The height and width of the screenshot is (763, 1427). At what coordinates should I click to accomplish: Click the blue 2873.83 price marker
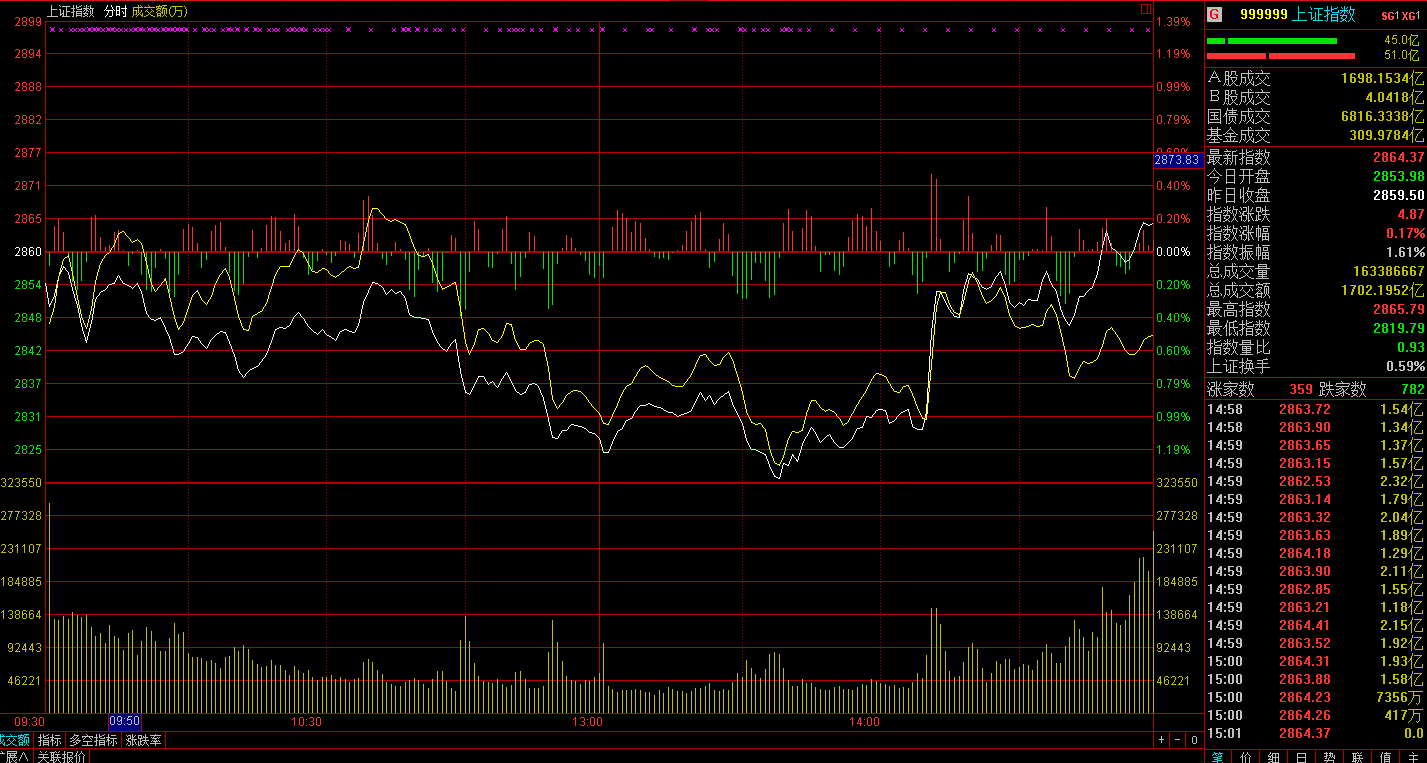1176,160
